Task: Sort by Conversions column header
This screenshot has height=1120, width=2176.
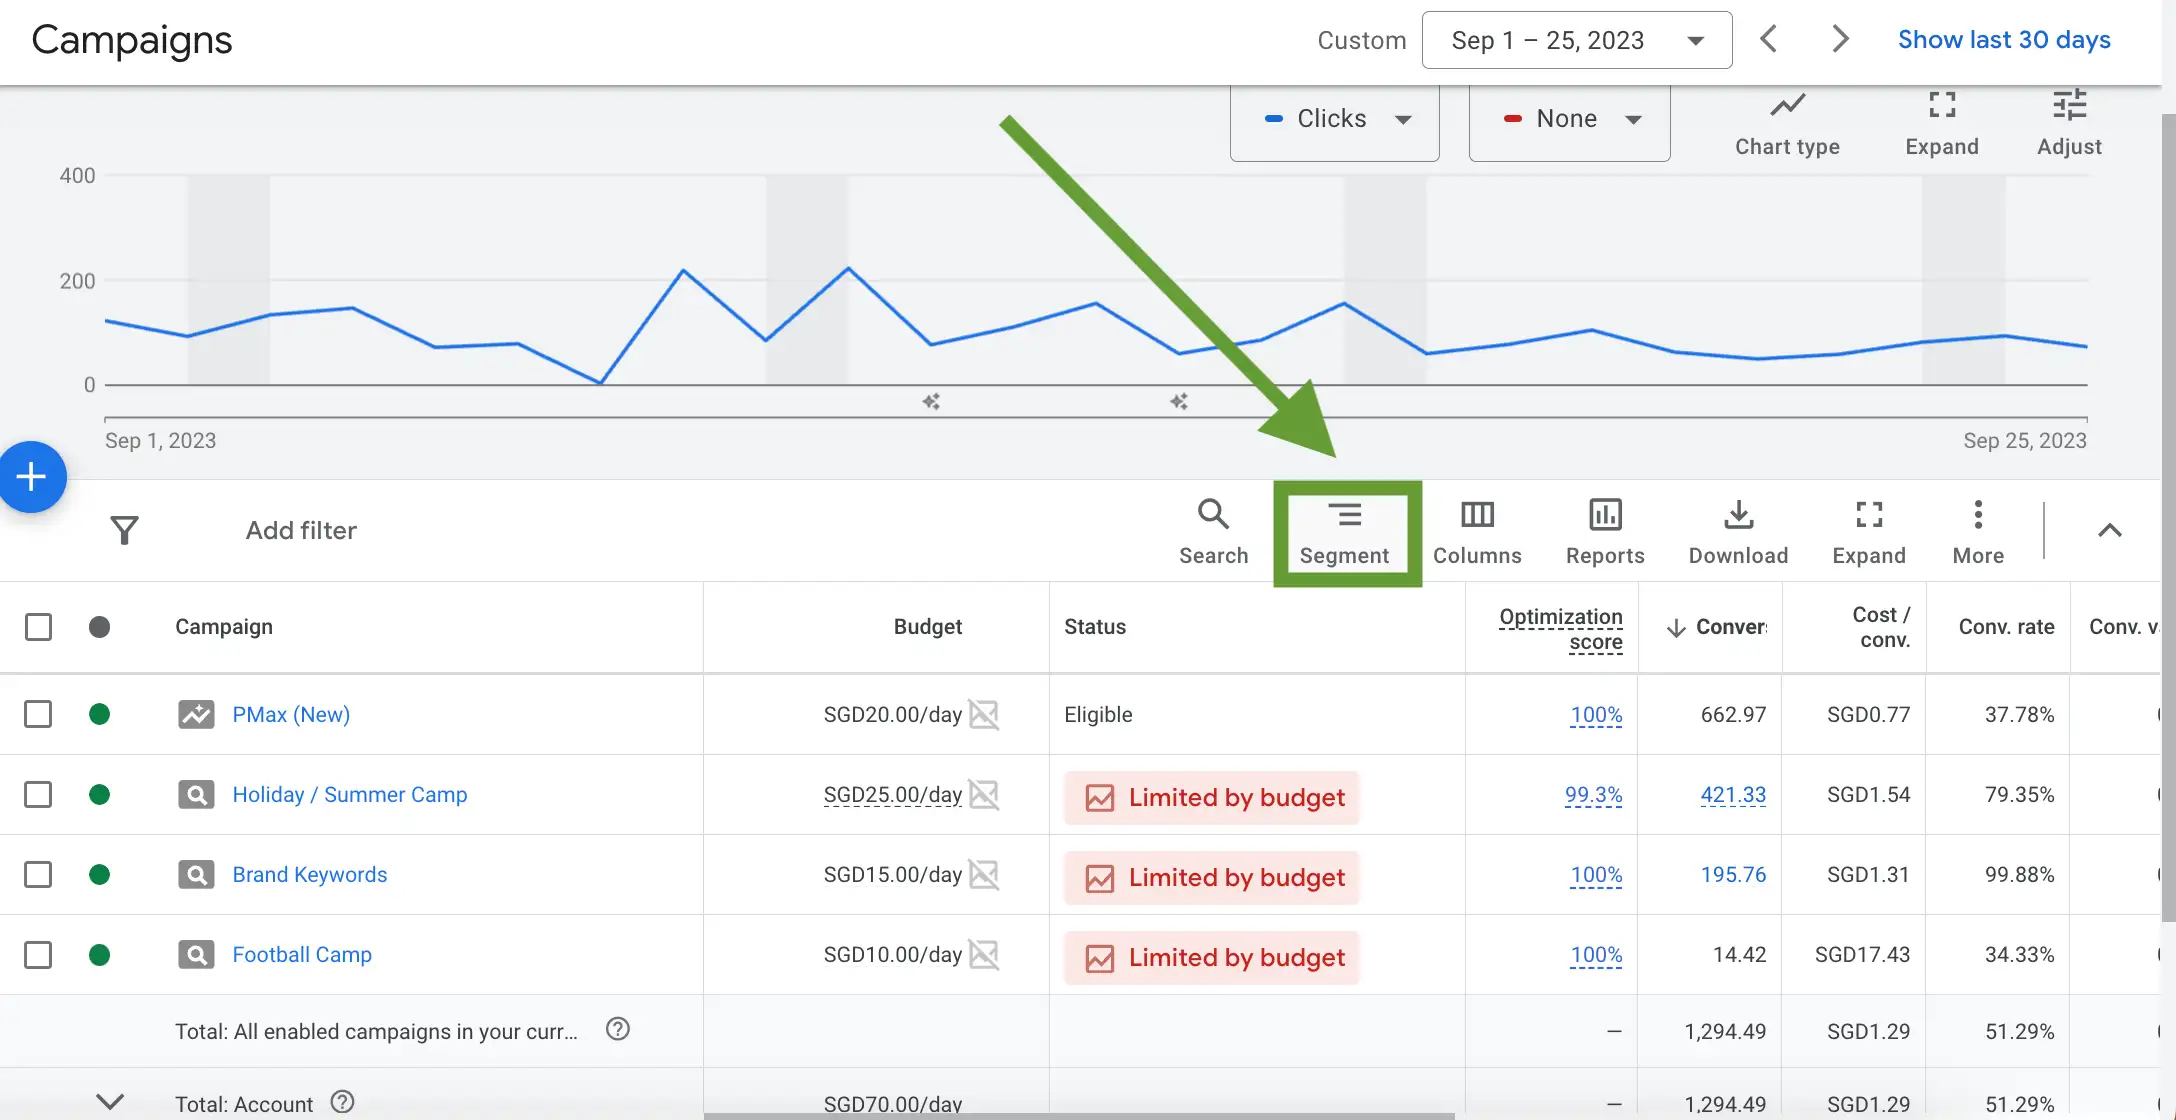Action: [x=1716, y=627]
